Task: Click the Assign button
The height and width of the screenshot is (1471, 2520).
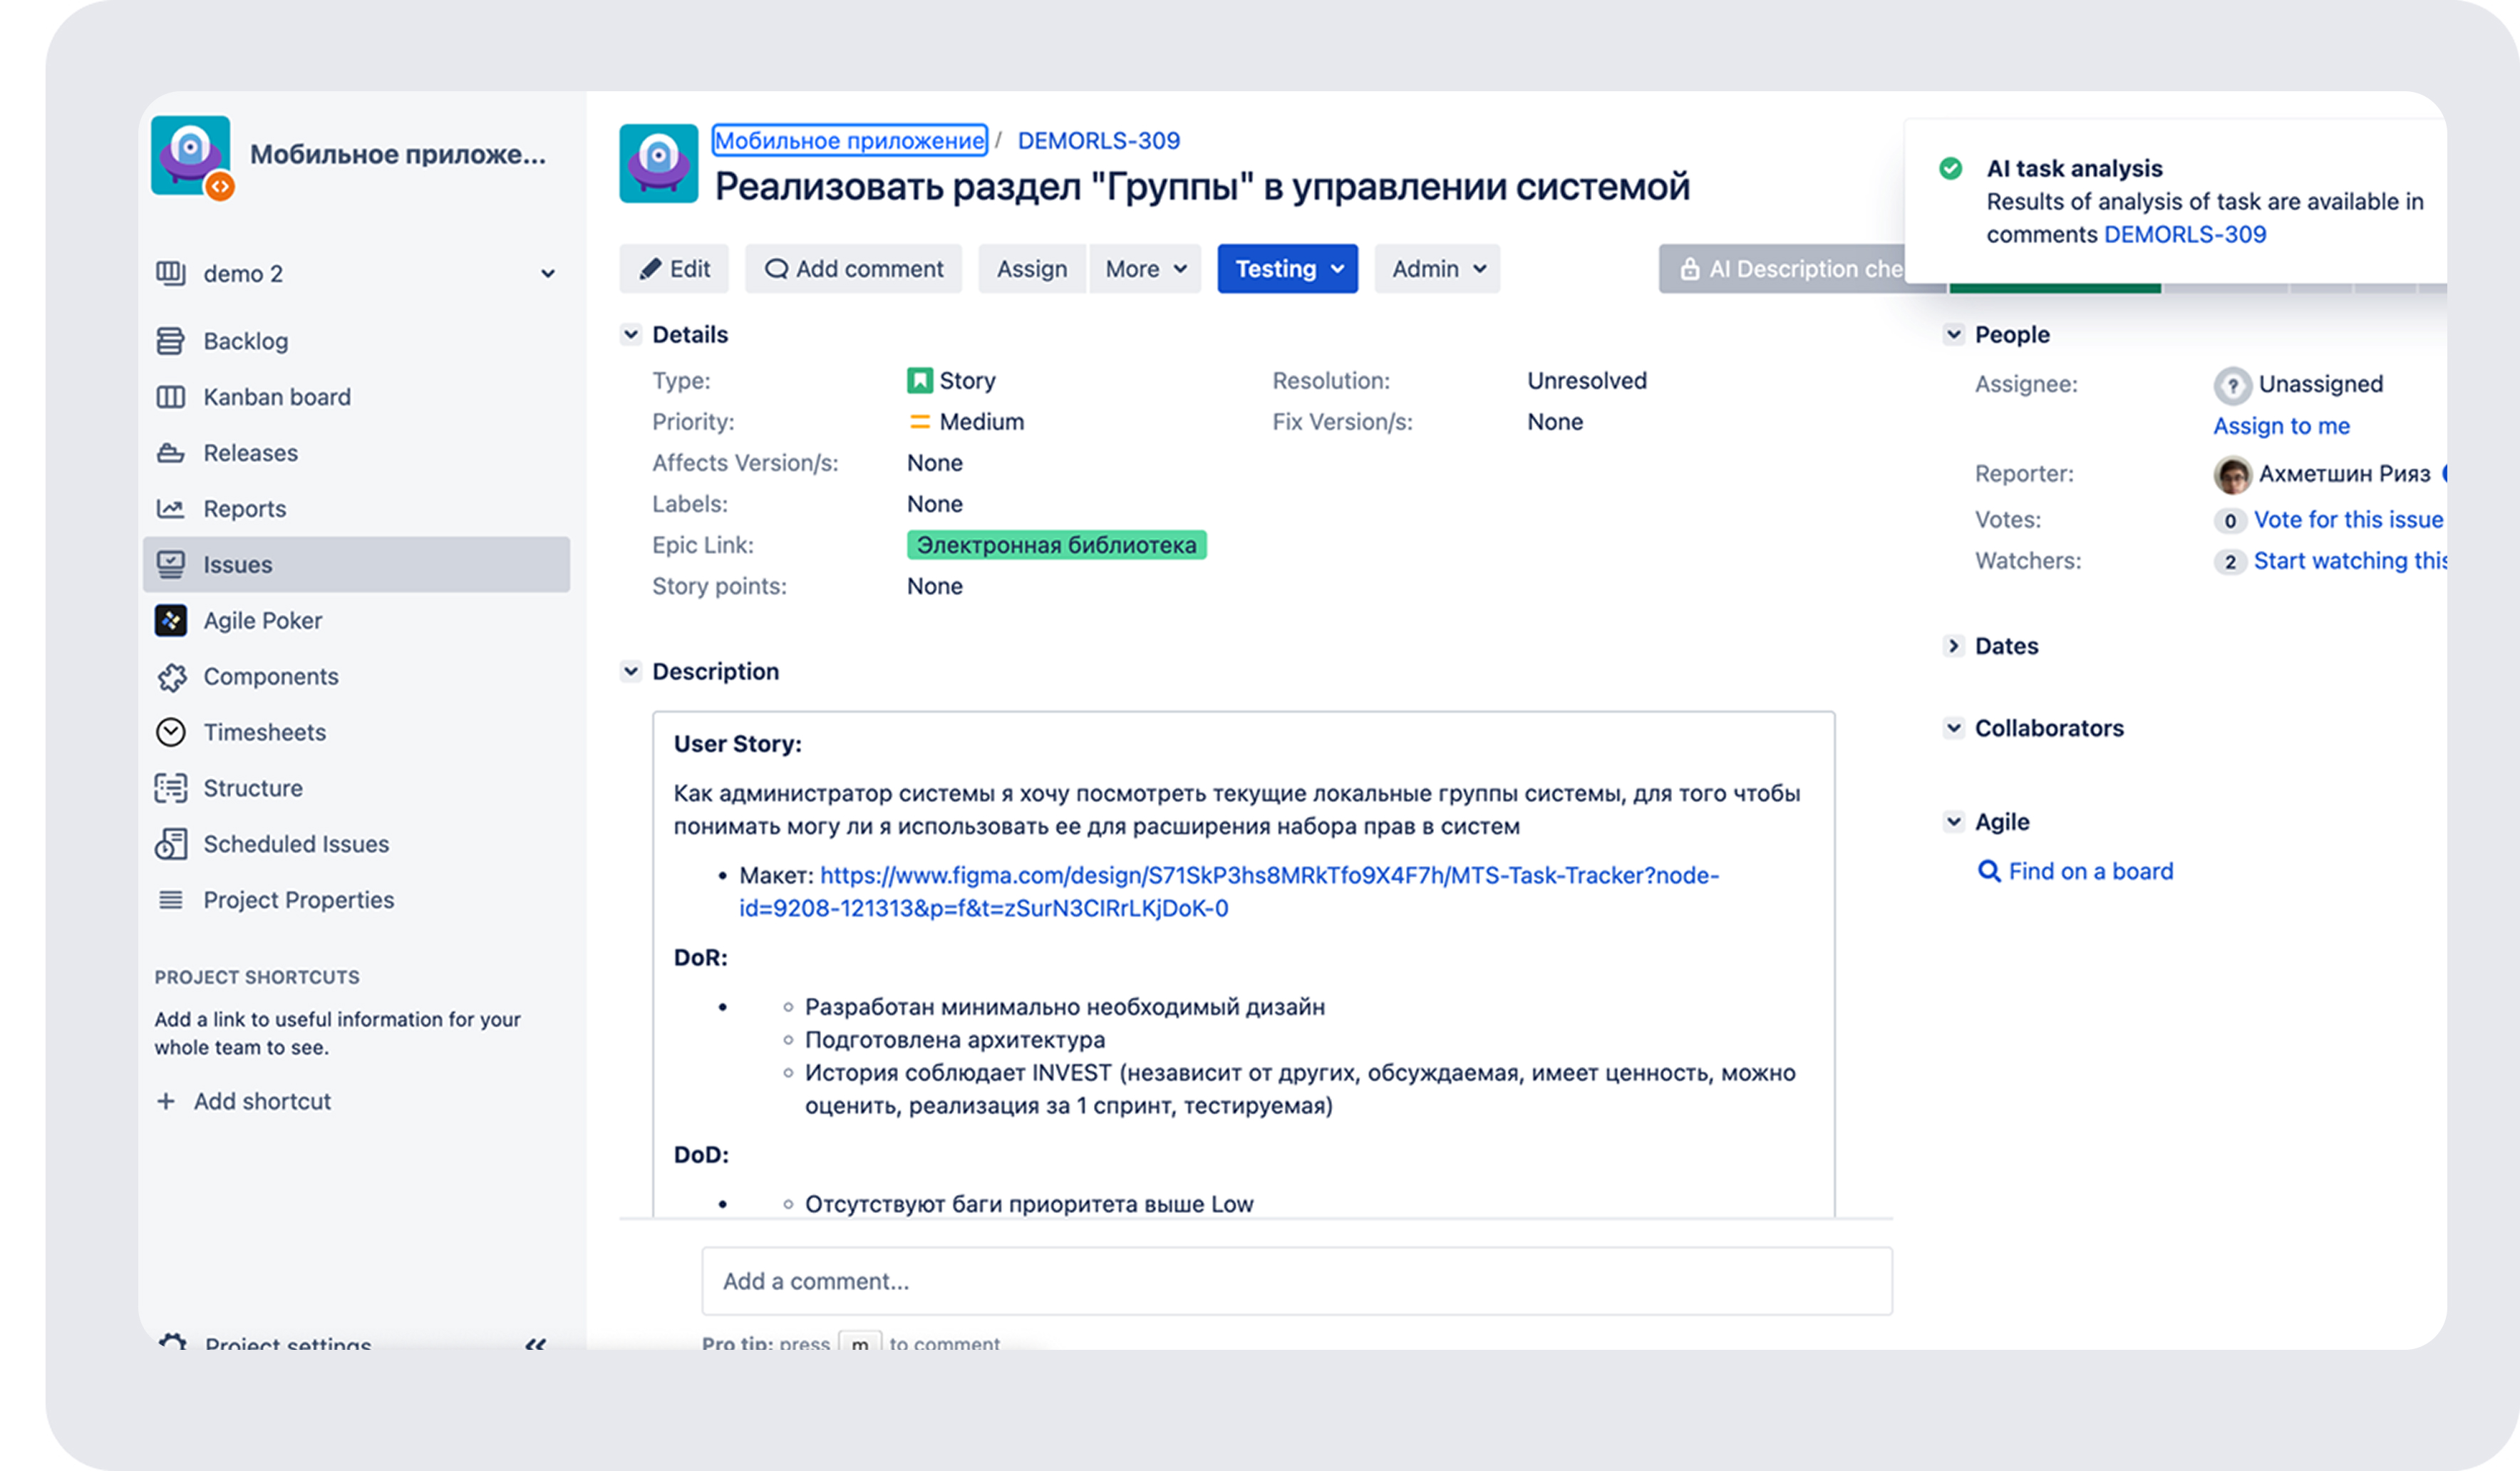Action: click(x=1031, y=269)
